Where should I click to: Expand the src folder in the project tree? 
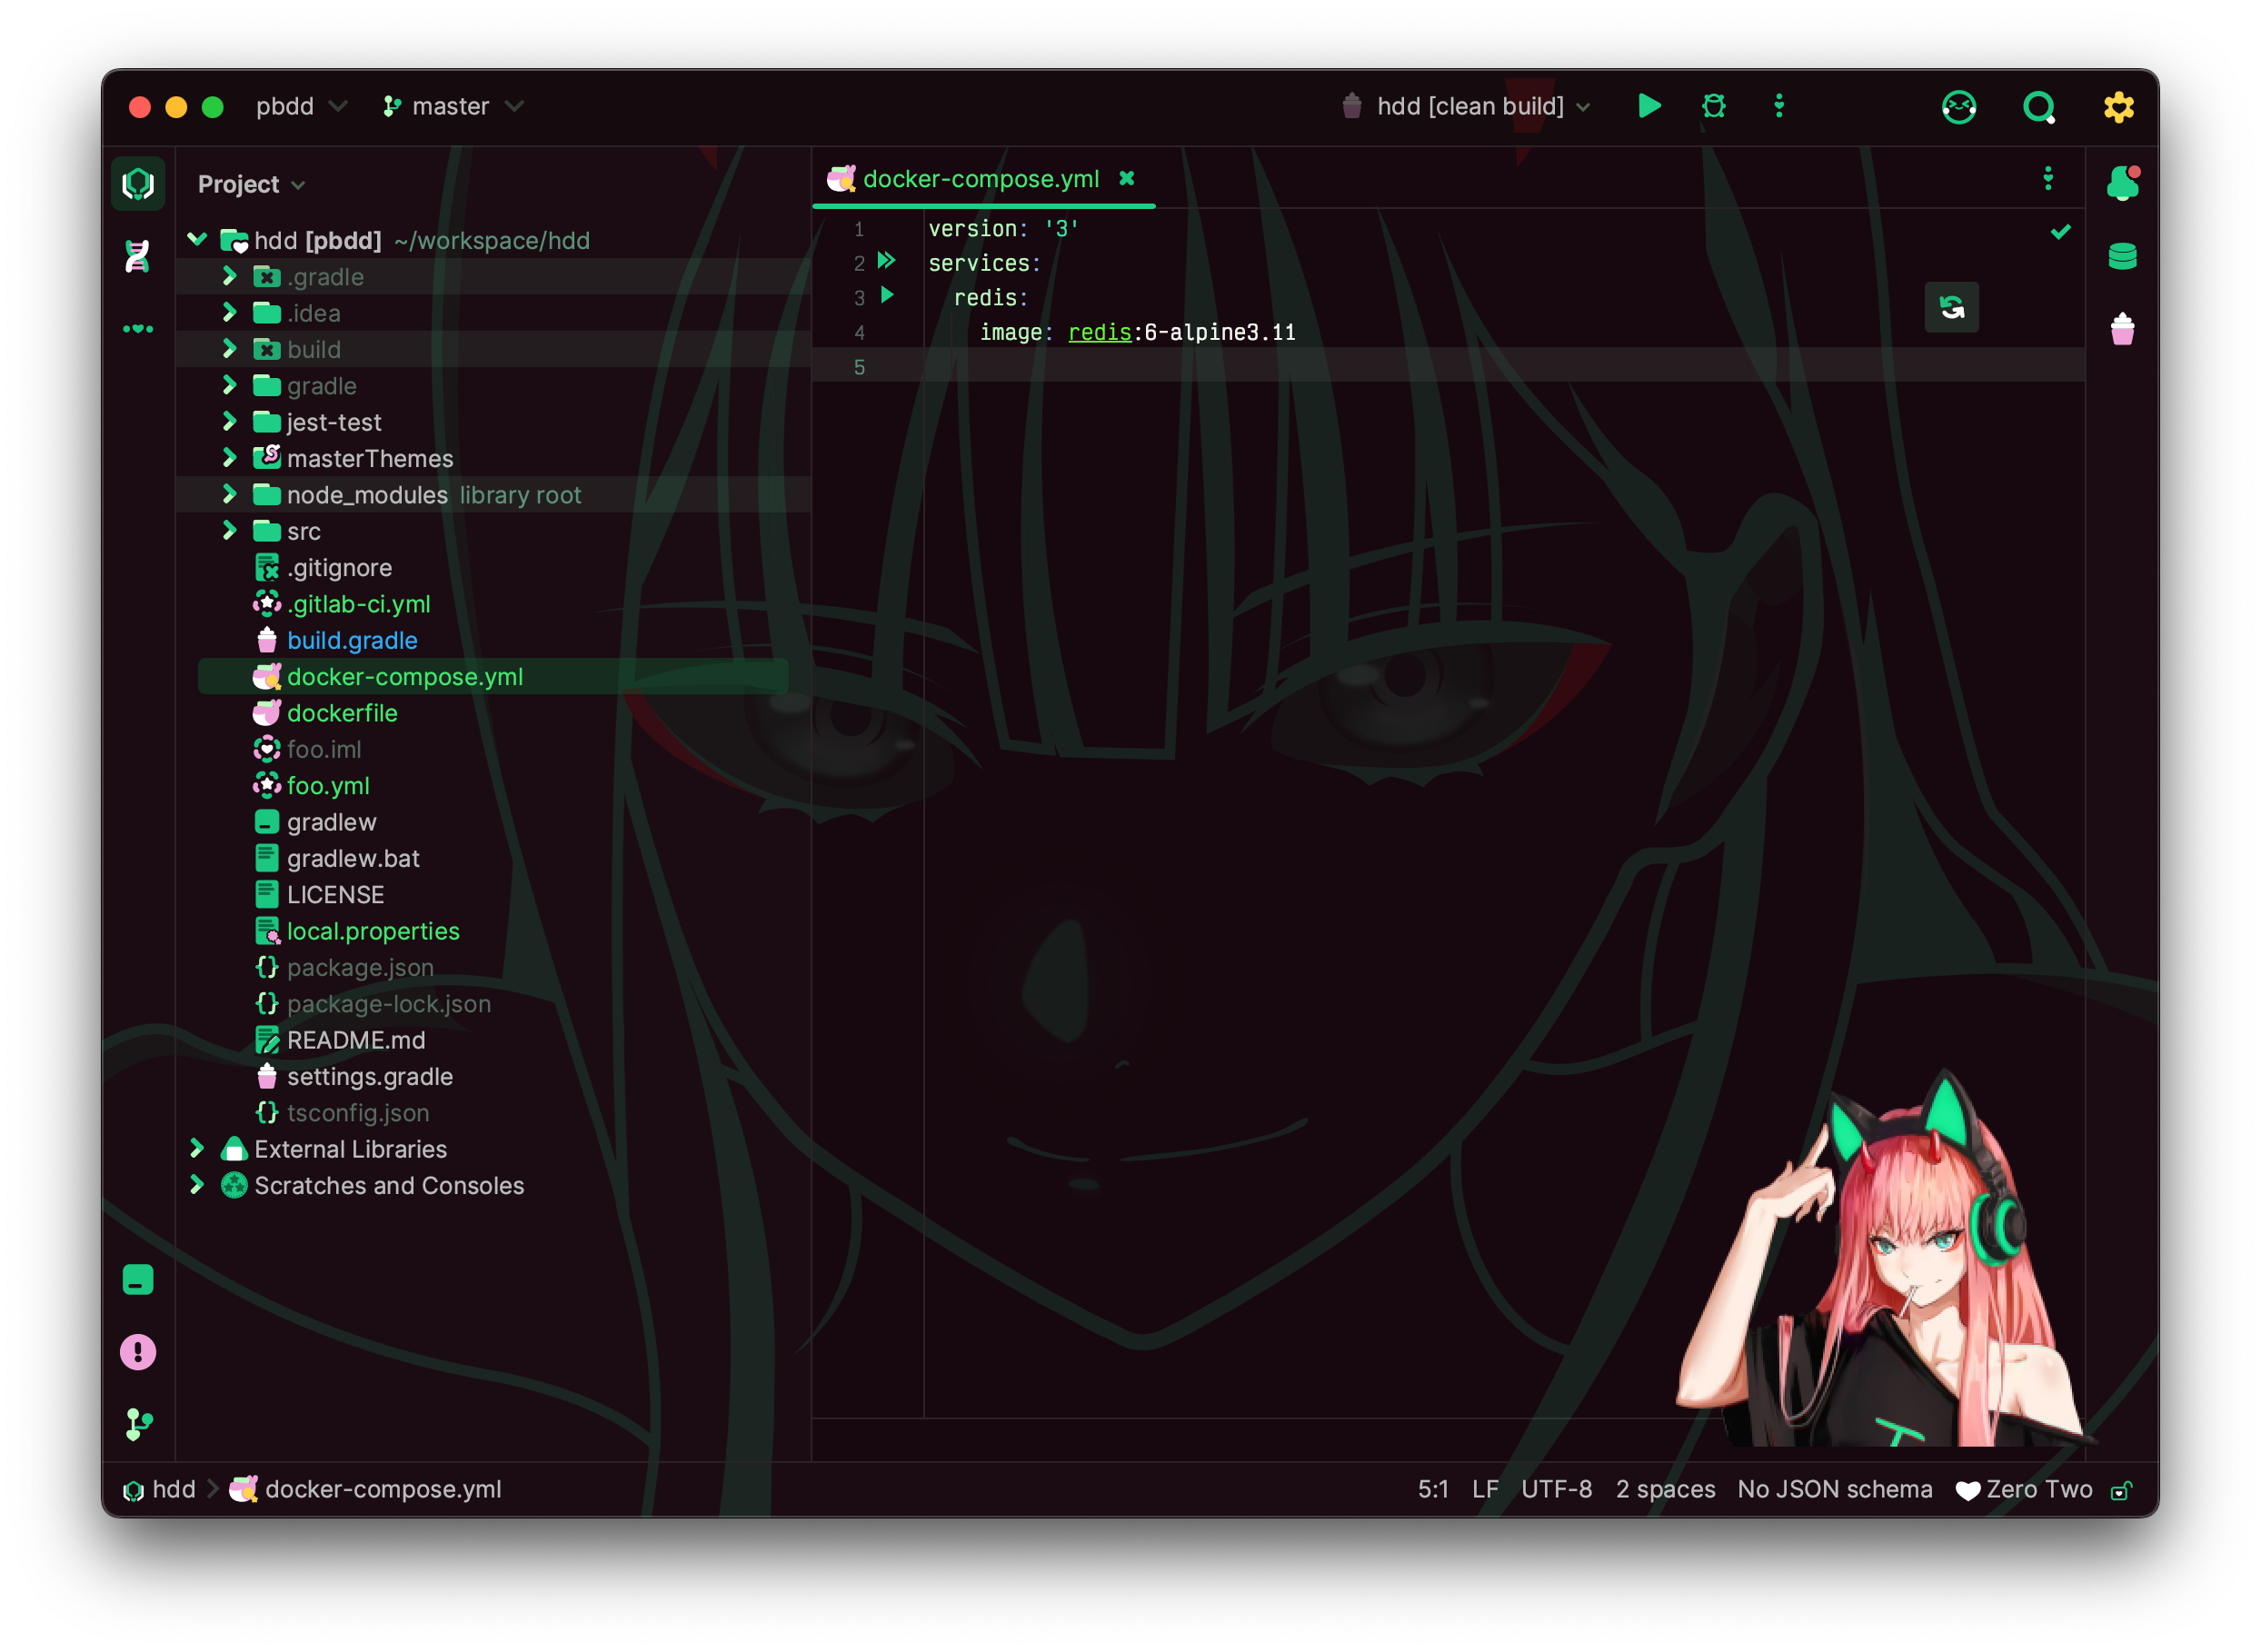[230, 531]
